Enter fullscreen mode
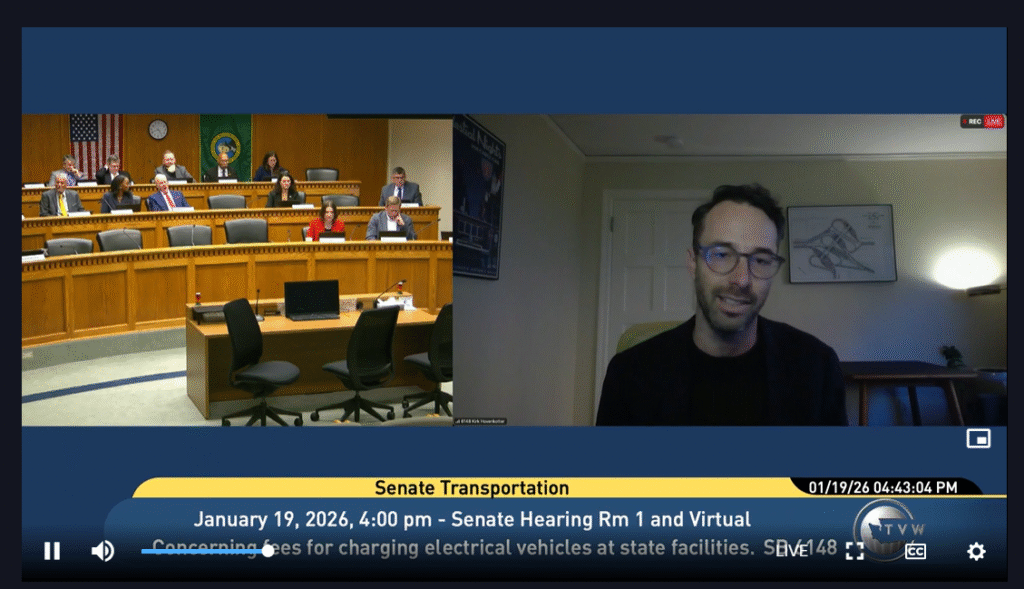The width and height of the screenshot is (1024, 589). [x=855, y=551]
